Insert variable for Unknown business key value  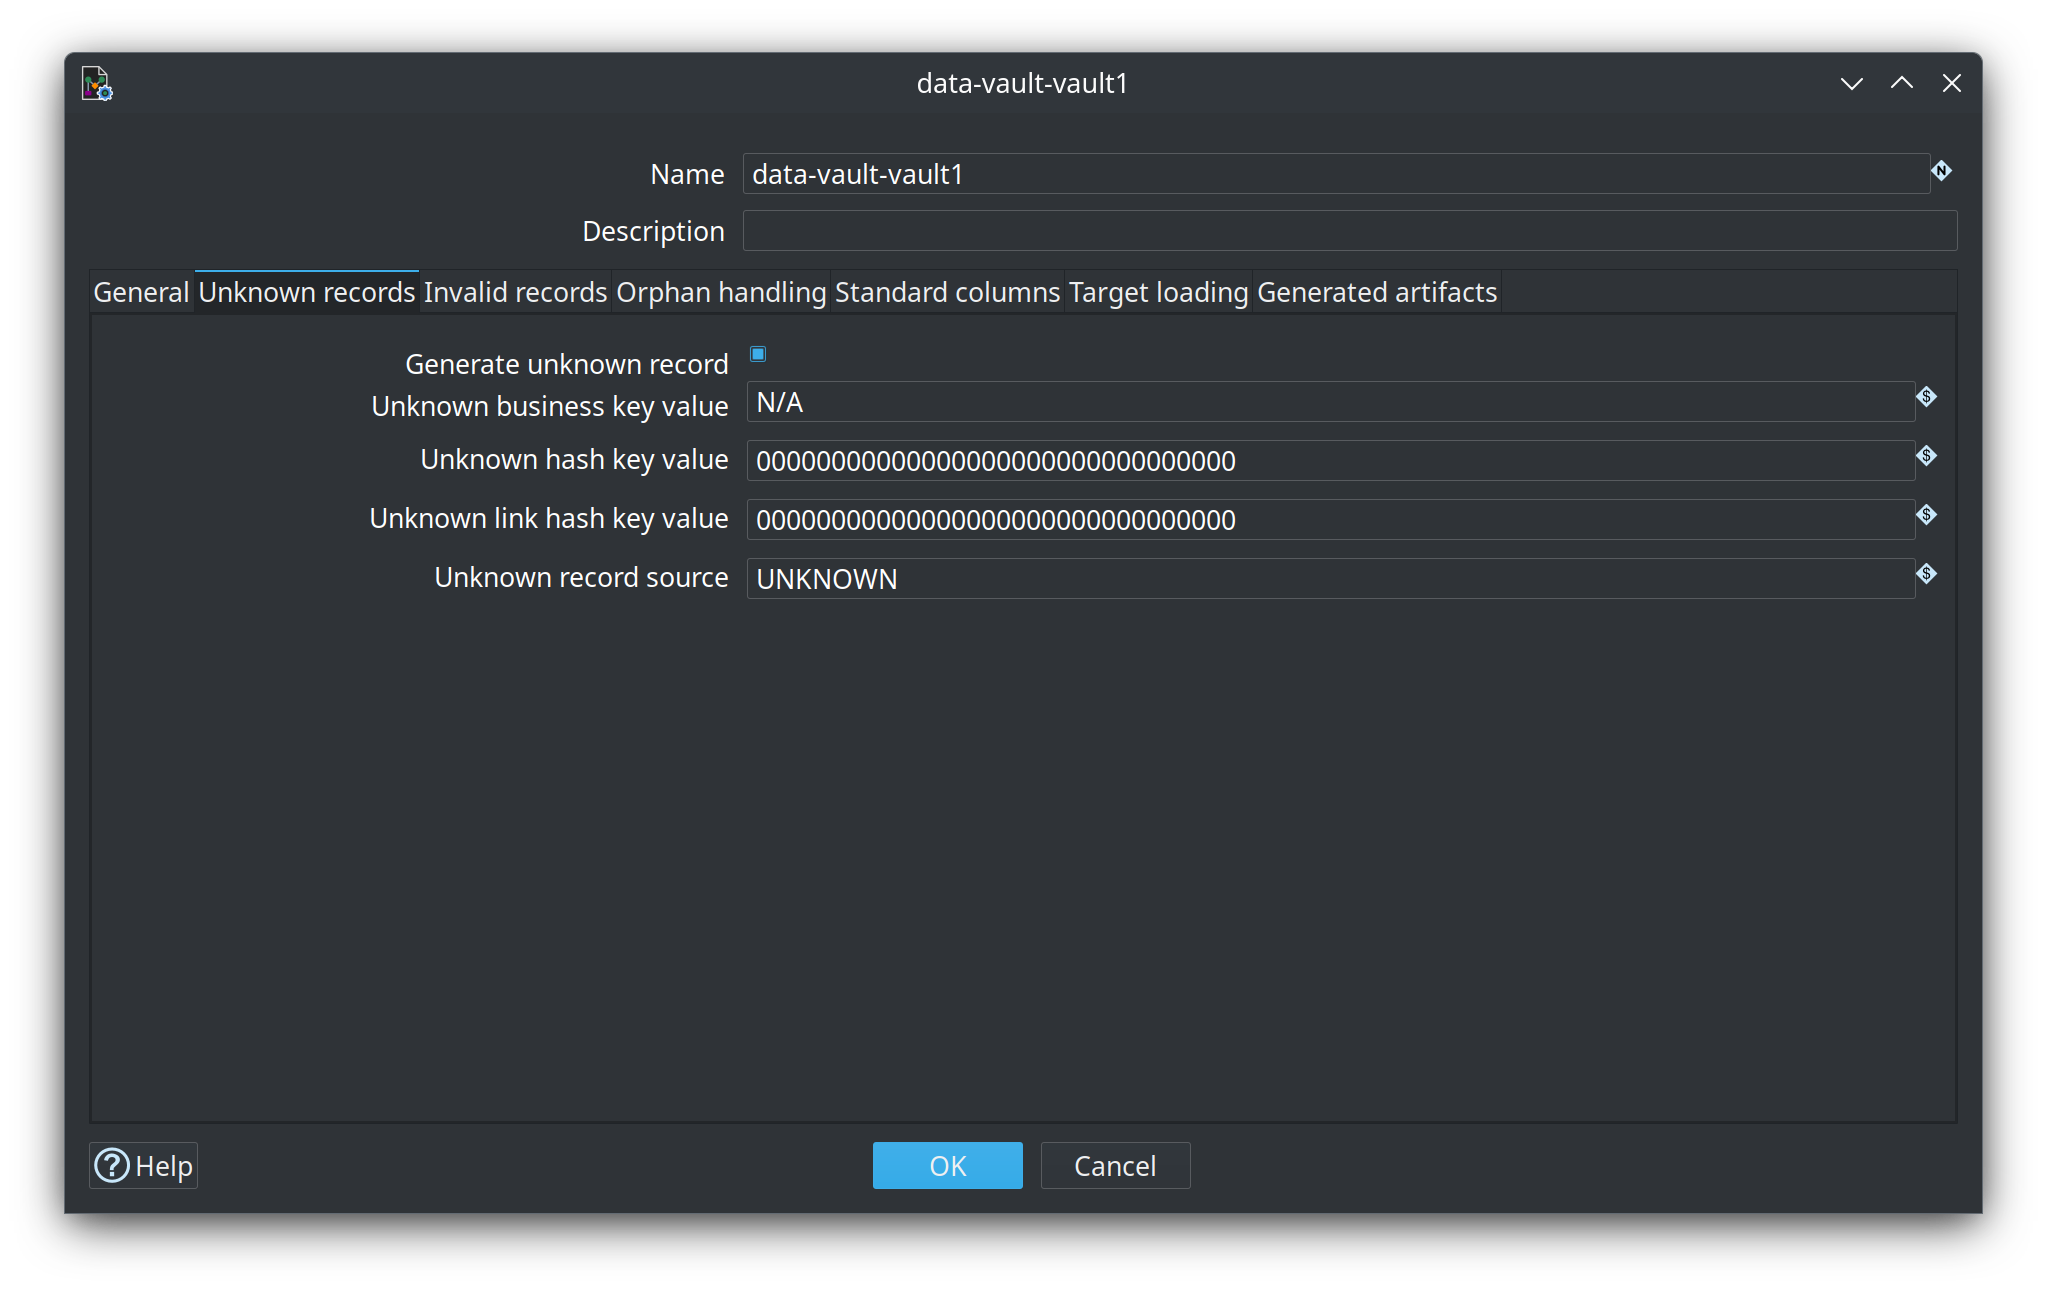[1926, 398]
